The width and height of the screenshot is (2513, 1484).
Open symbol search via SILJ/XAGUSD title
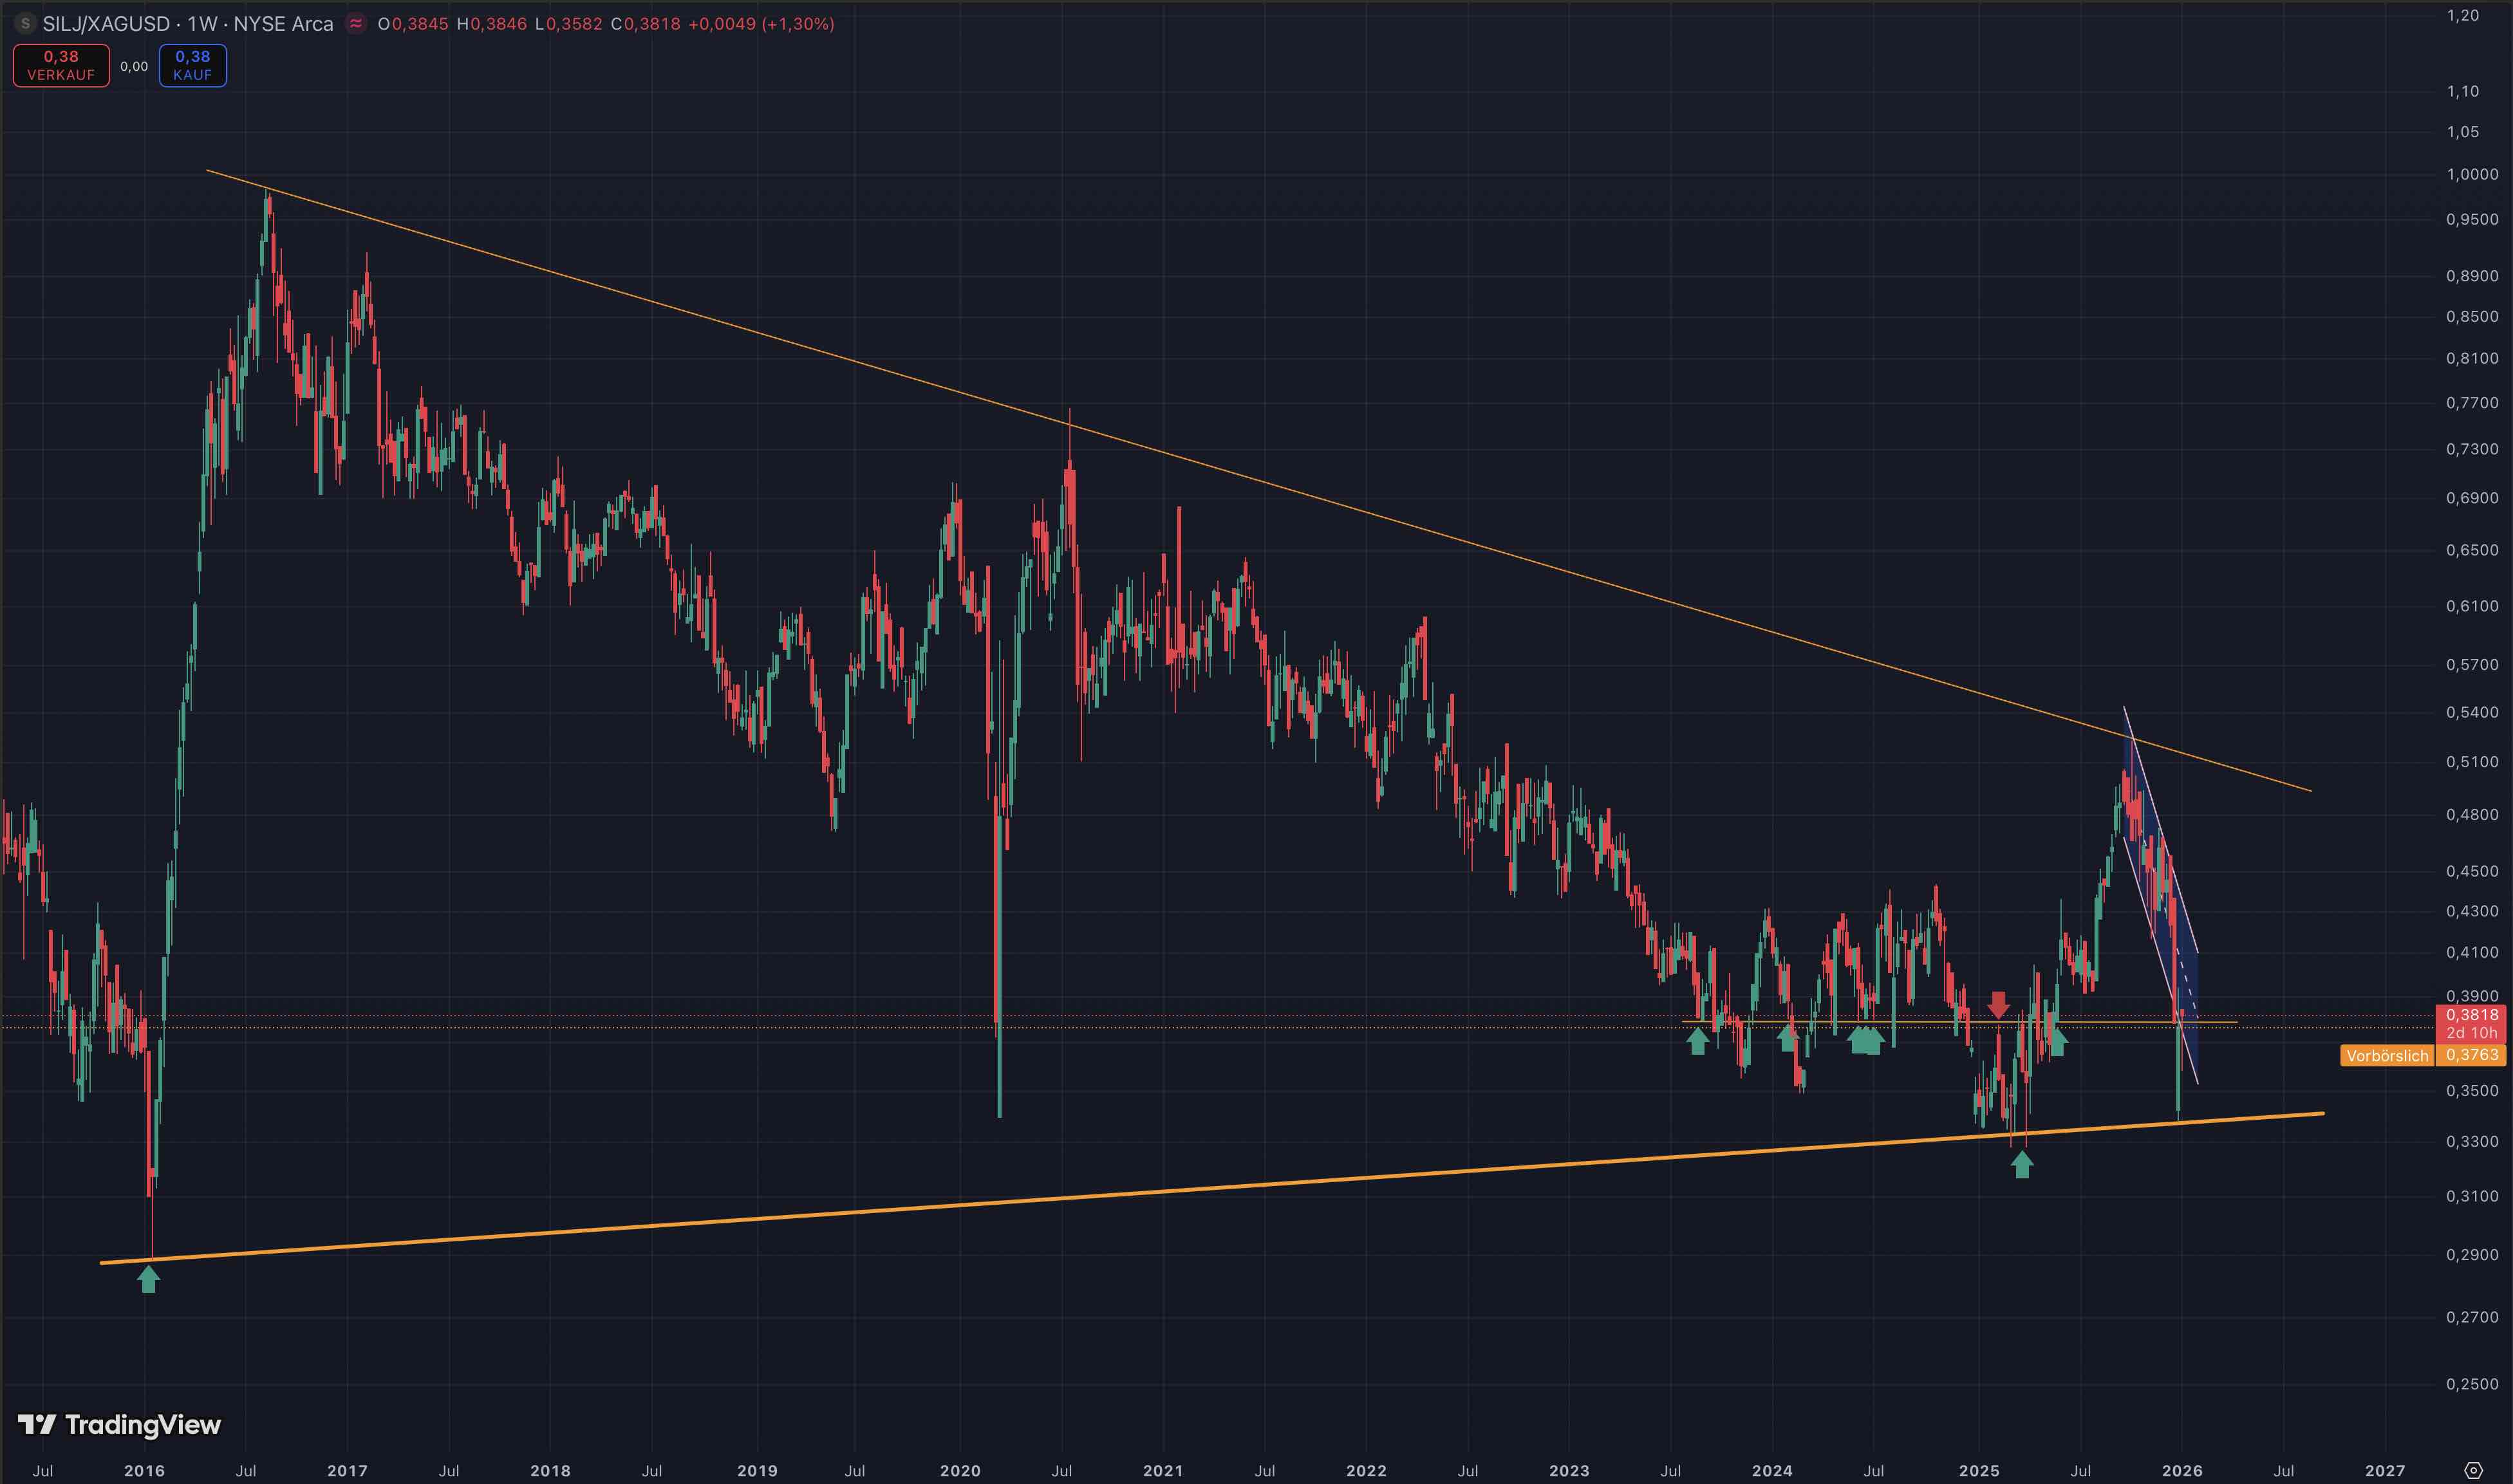click(x=106, y=23)
